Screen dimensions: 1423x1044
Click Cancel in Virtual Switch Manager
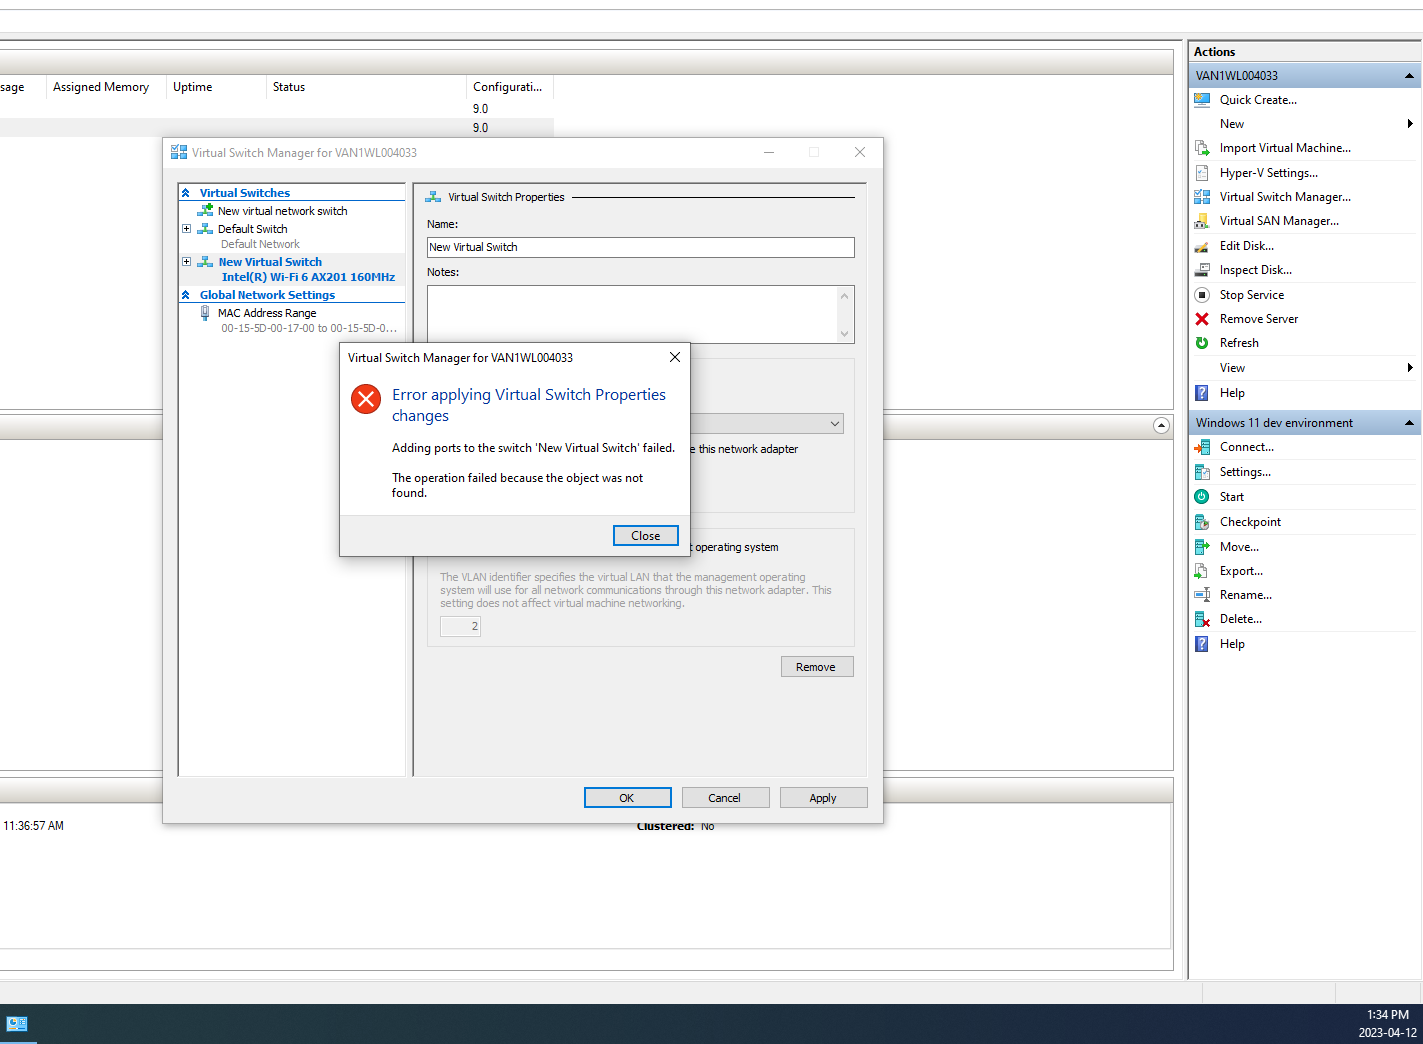pyautogui.click(x=725, y=798)
